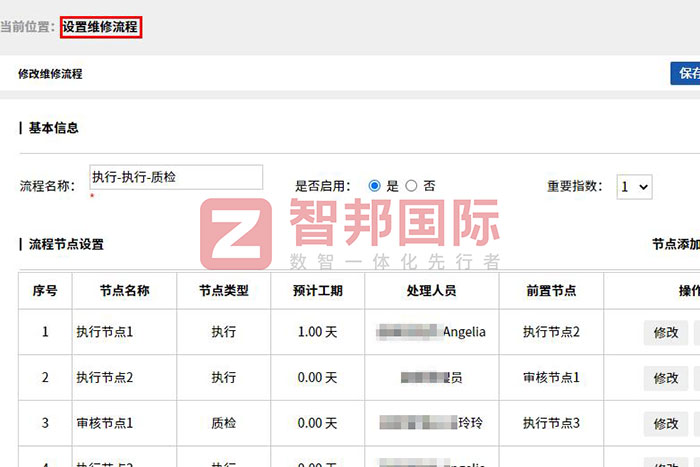Focus the 流程名称 text field
Viewport: 700px width, 467px height.
pyautogui.click(x=176, y=177)
